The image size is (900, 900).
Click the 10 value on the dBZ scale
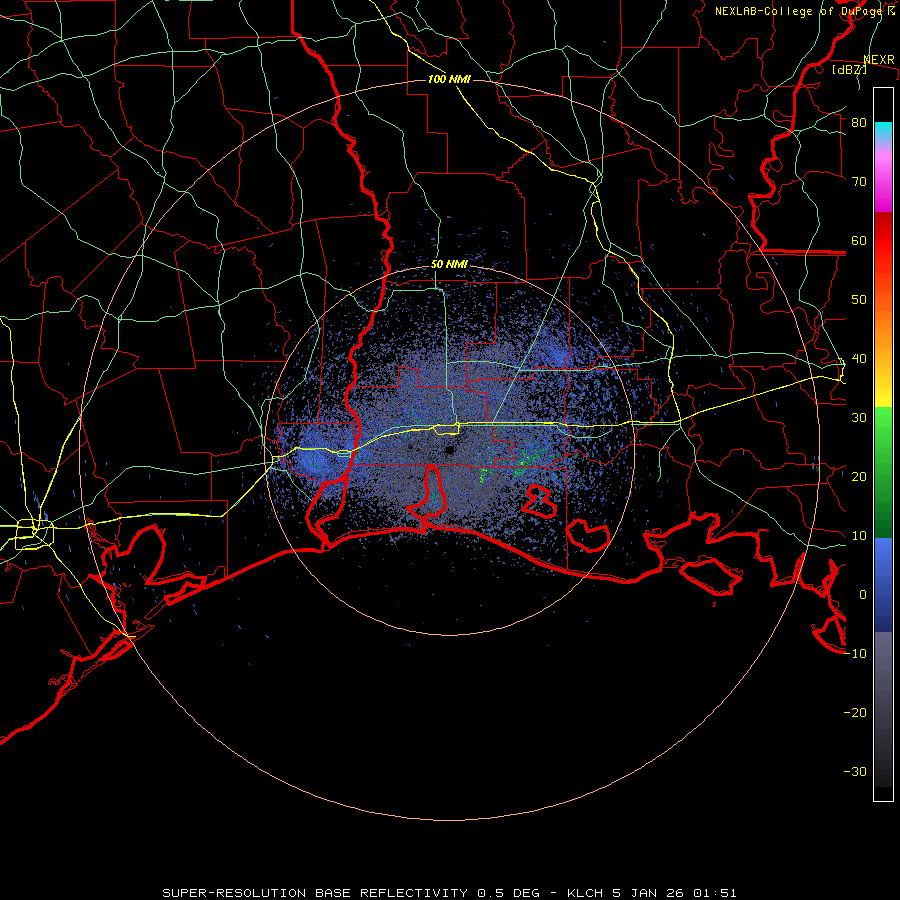[859, 536]
